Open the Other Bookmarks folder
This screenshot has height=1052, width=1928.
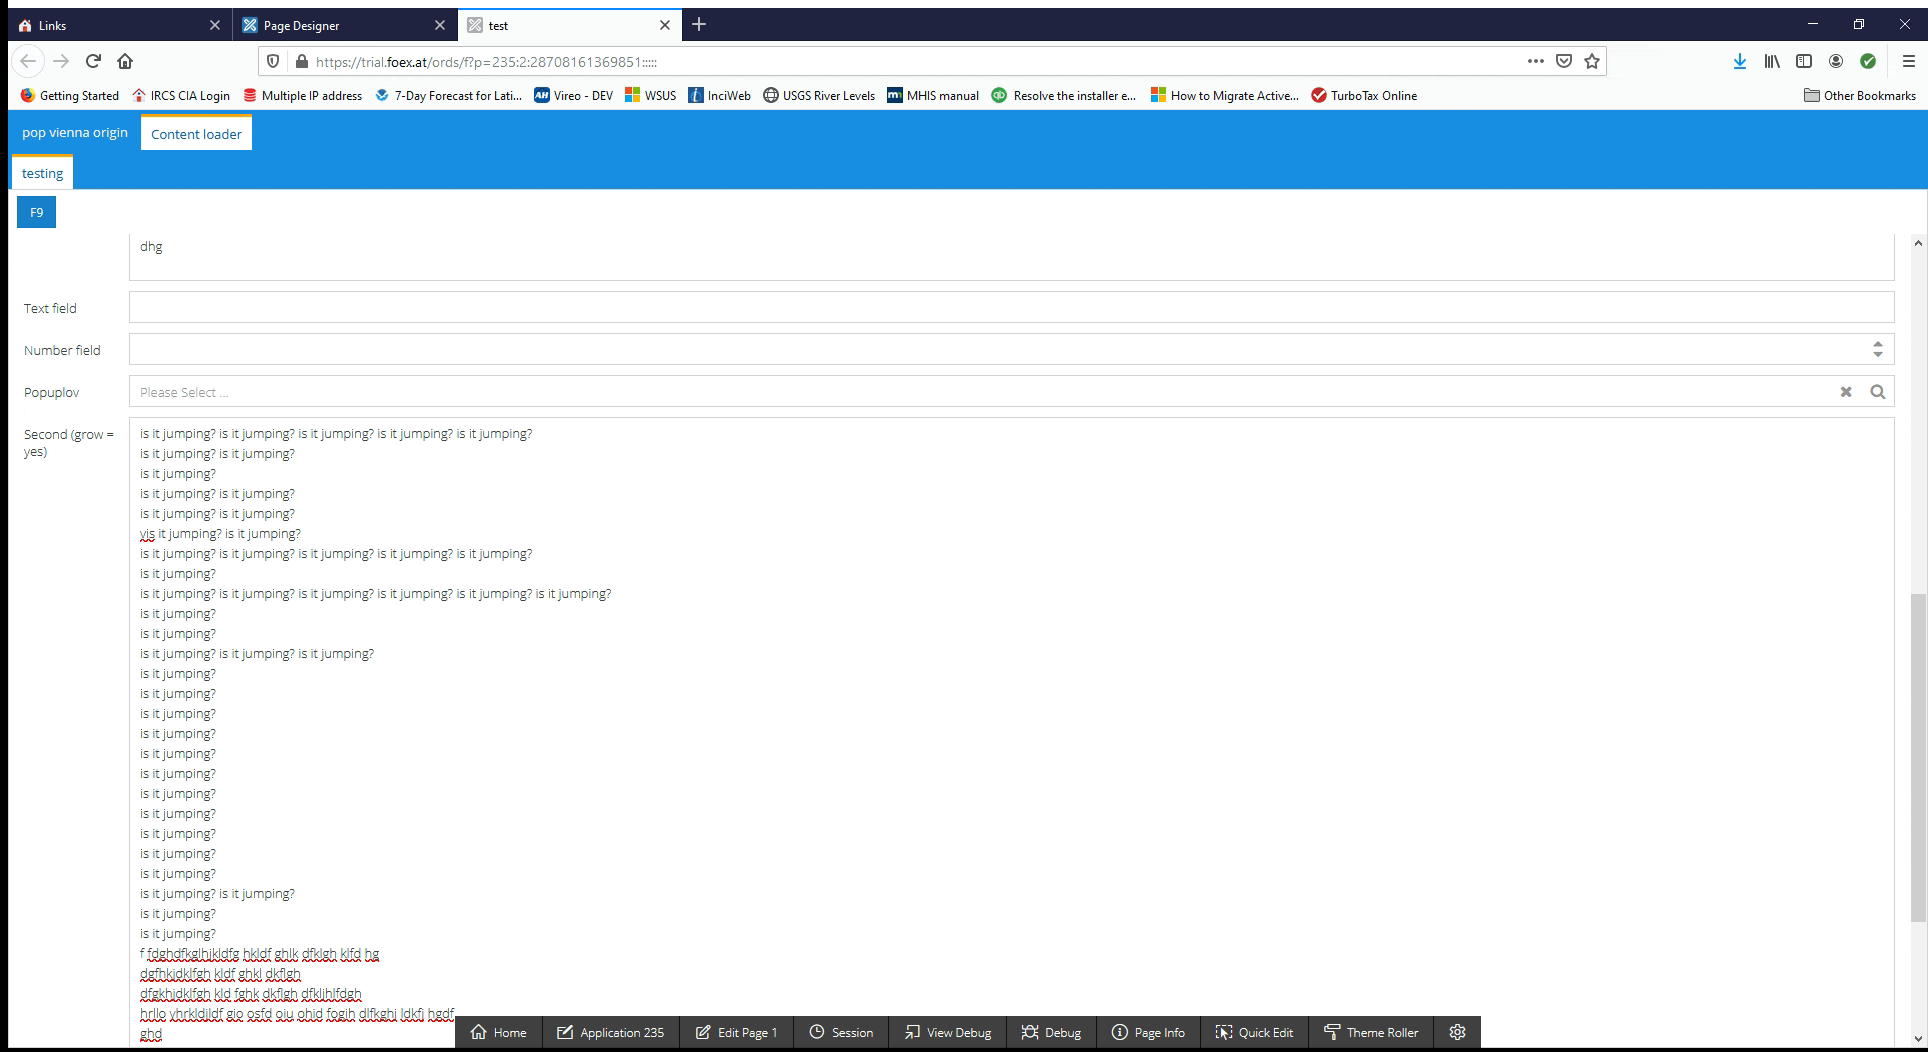click(1859, 95)
